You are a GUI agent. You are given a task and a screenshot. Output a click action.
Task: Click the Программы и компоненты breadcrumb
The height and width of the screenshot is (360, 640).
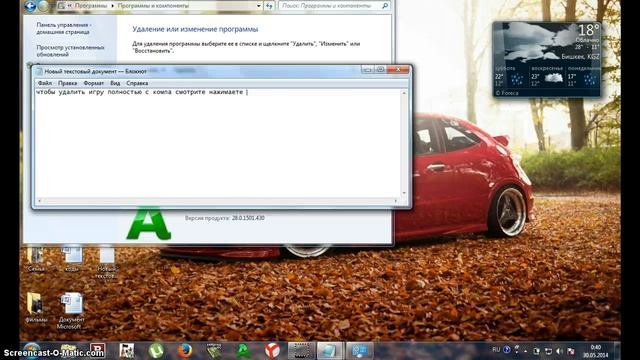[153, 6]
